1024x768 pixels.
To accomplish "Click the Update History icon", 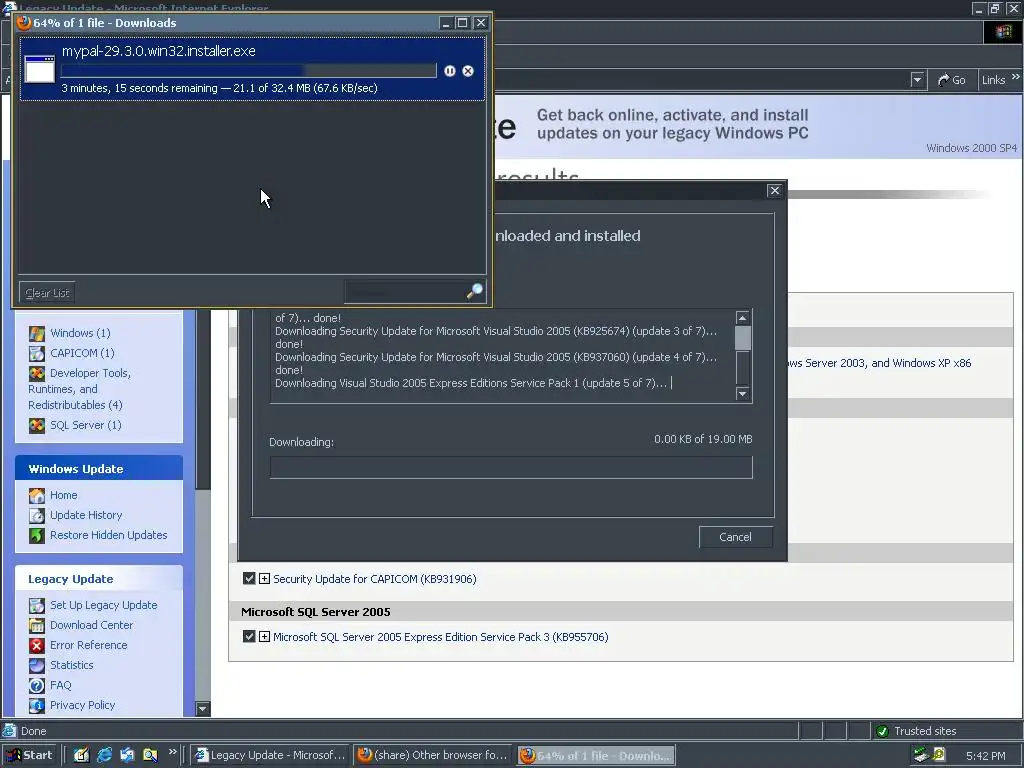I will 37,515.
